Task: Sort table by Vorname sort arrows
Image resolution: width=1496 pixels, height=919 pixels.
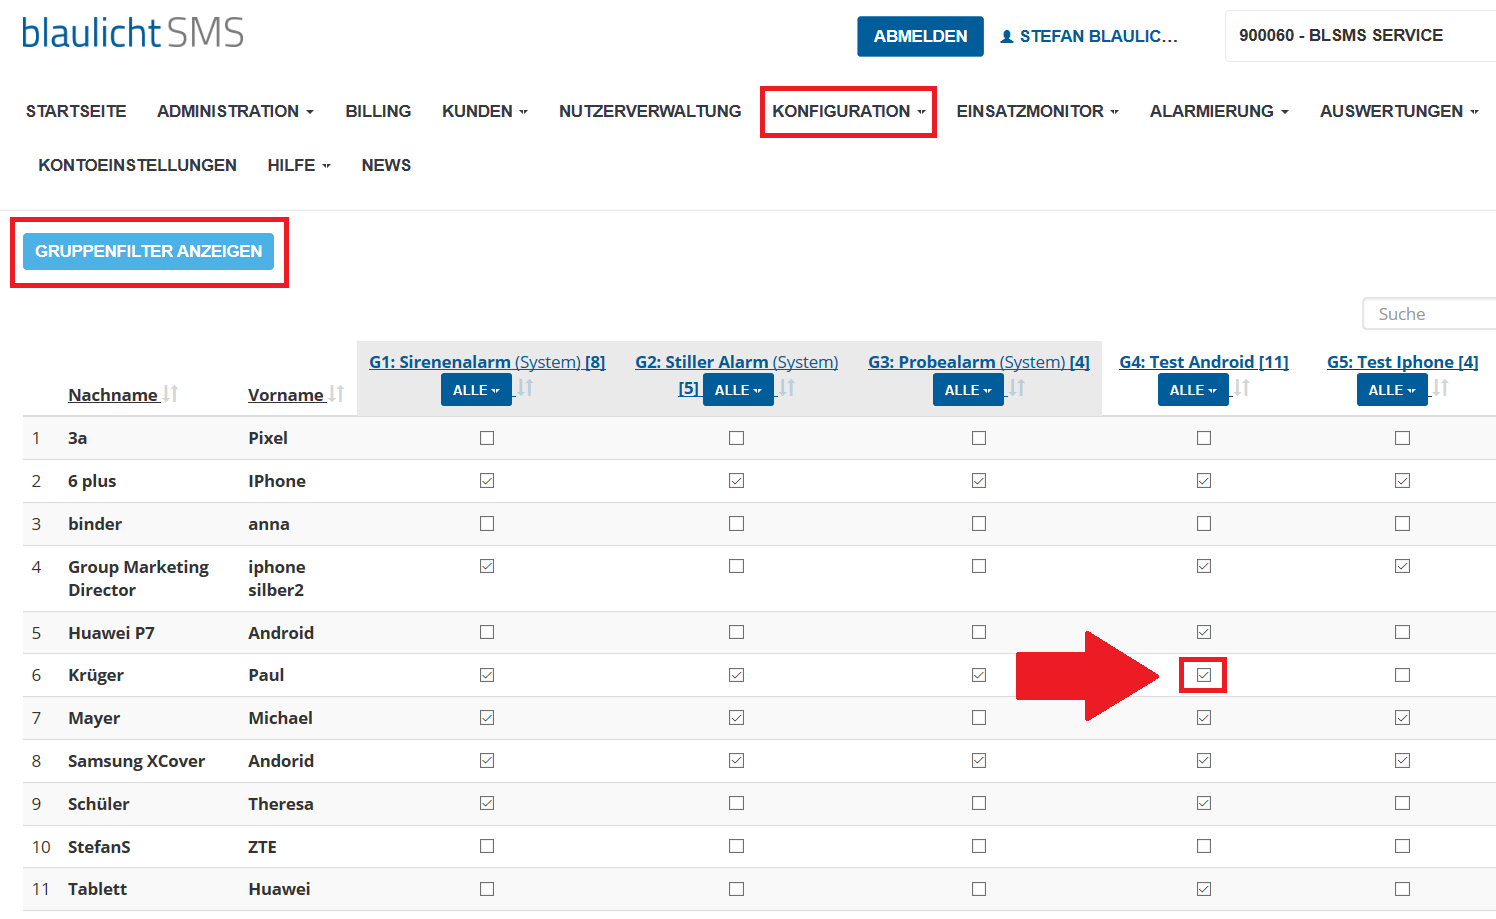Action: 337,394
